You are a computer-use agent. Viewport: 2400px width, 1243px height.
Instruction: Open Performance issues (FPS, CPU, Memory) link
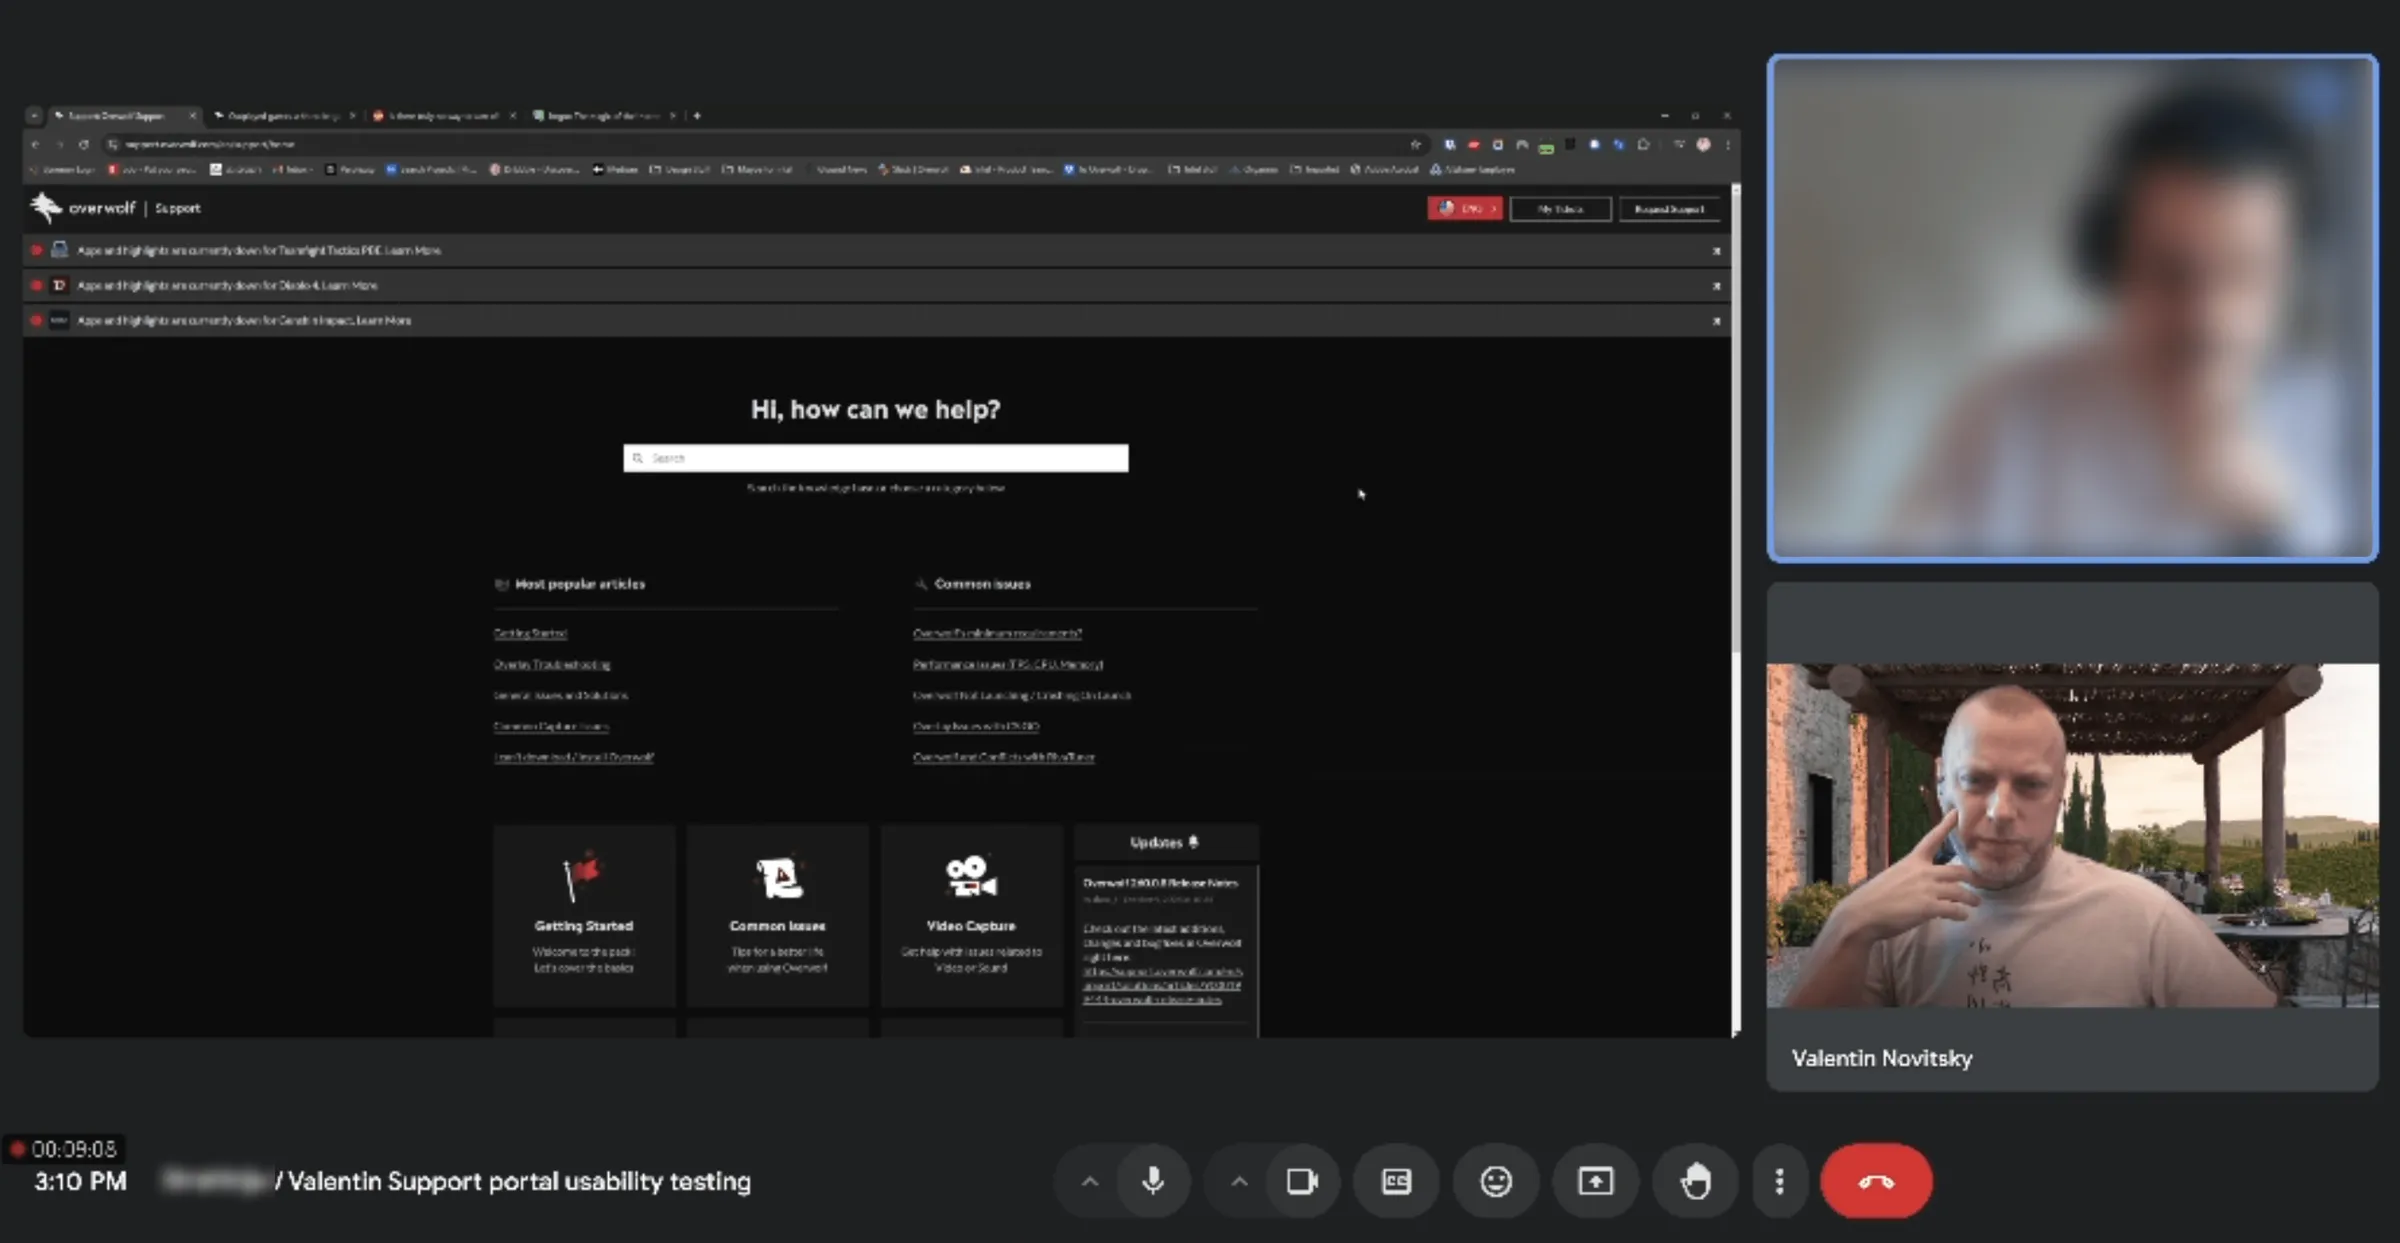[x=1008, y=664]
